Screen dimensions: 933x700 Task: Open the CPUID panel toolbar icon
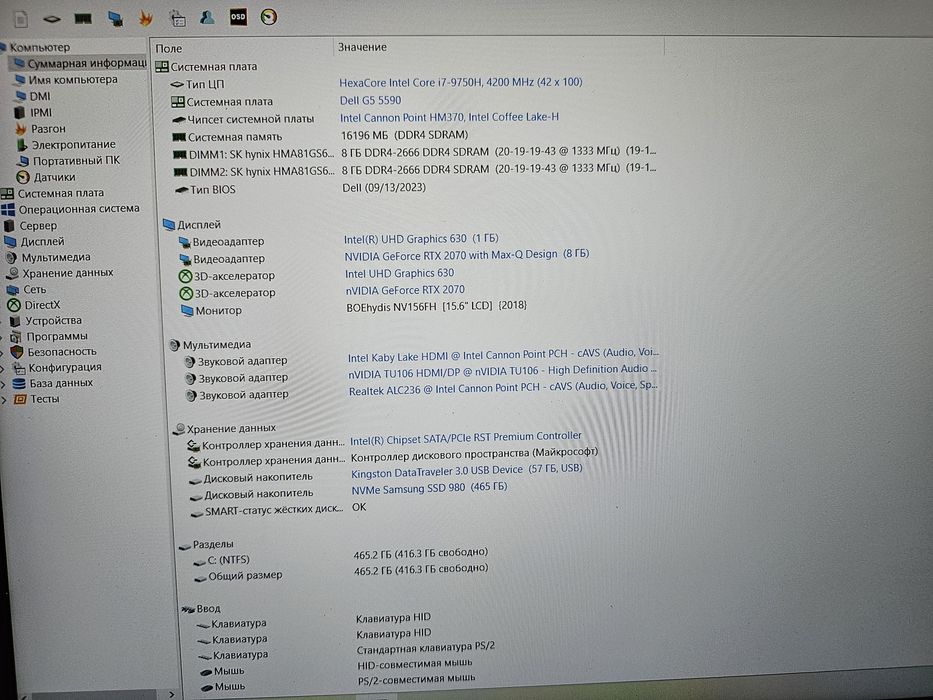52,19
